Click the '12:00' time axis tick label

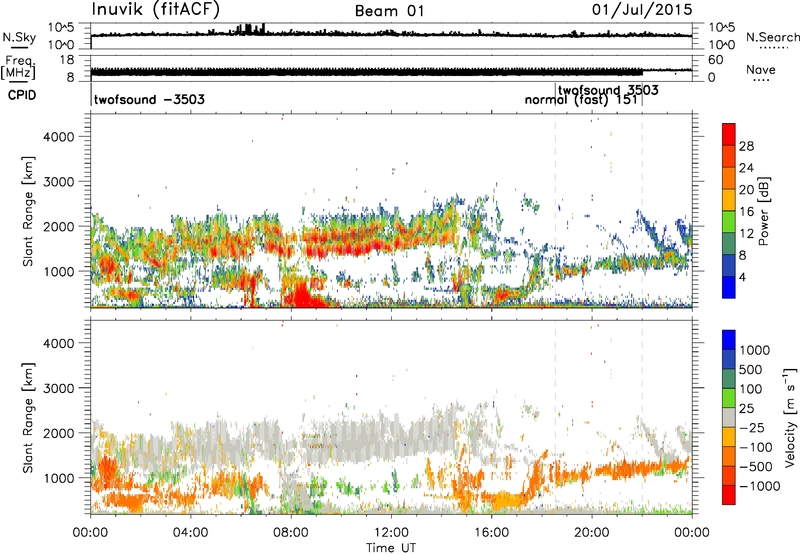coord(391,533)
